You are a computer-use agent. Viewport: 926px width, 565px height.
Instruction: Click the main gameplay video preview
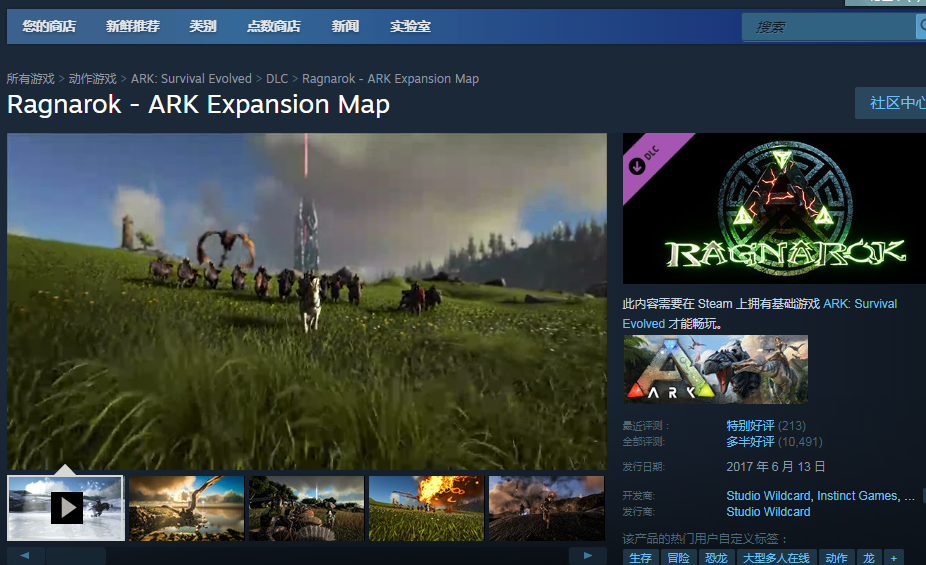pos(307,301)
